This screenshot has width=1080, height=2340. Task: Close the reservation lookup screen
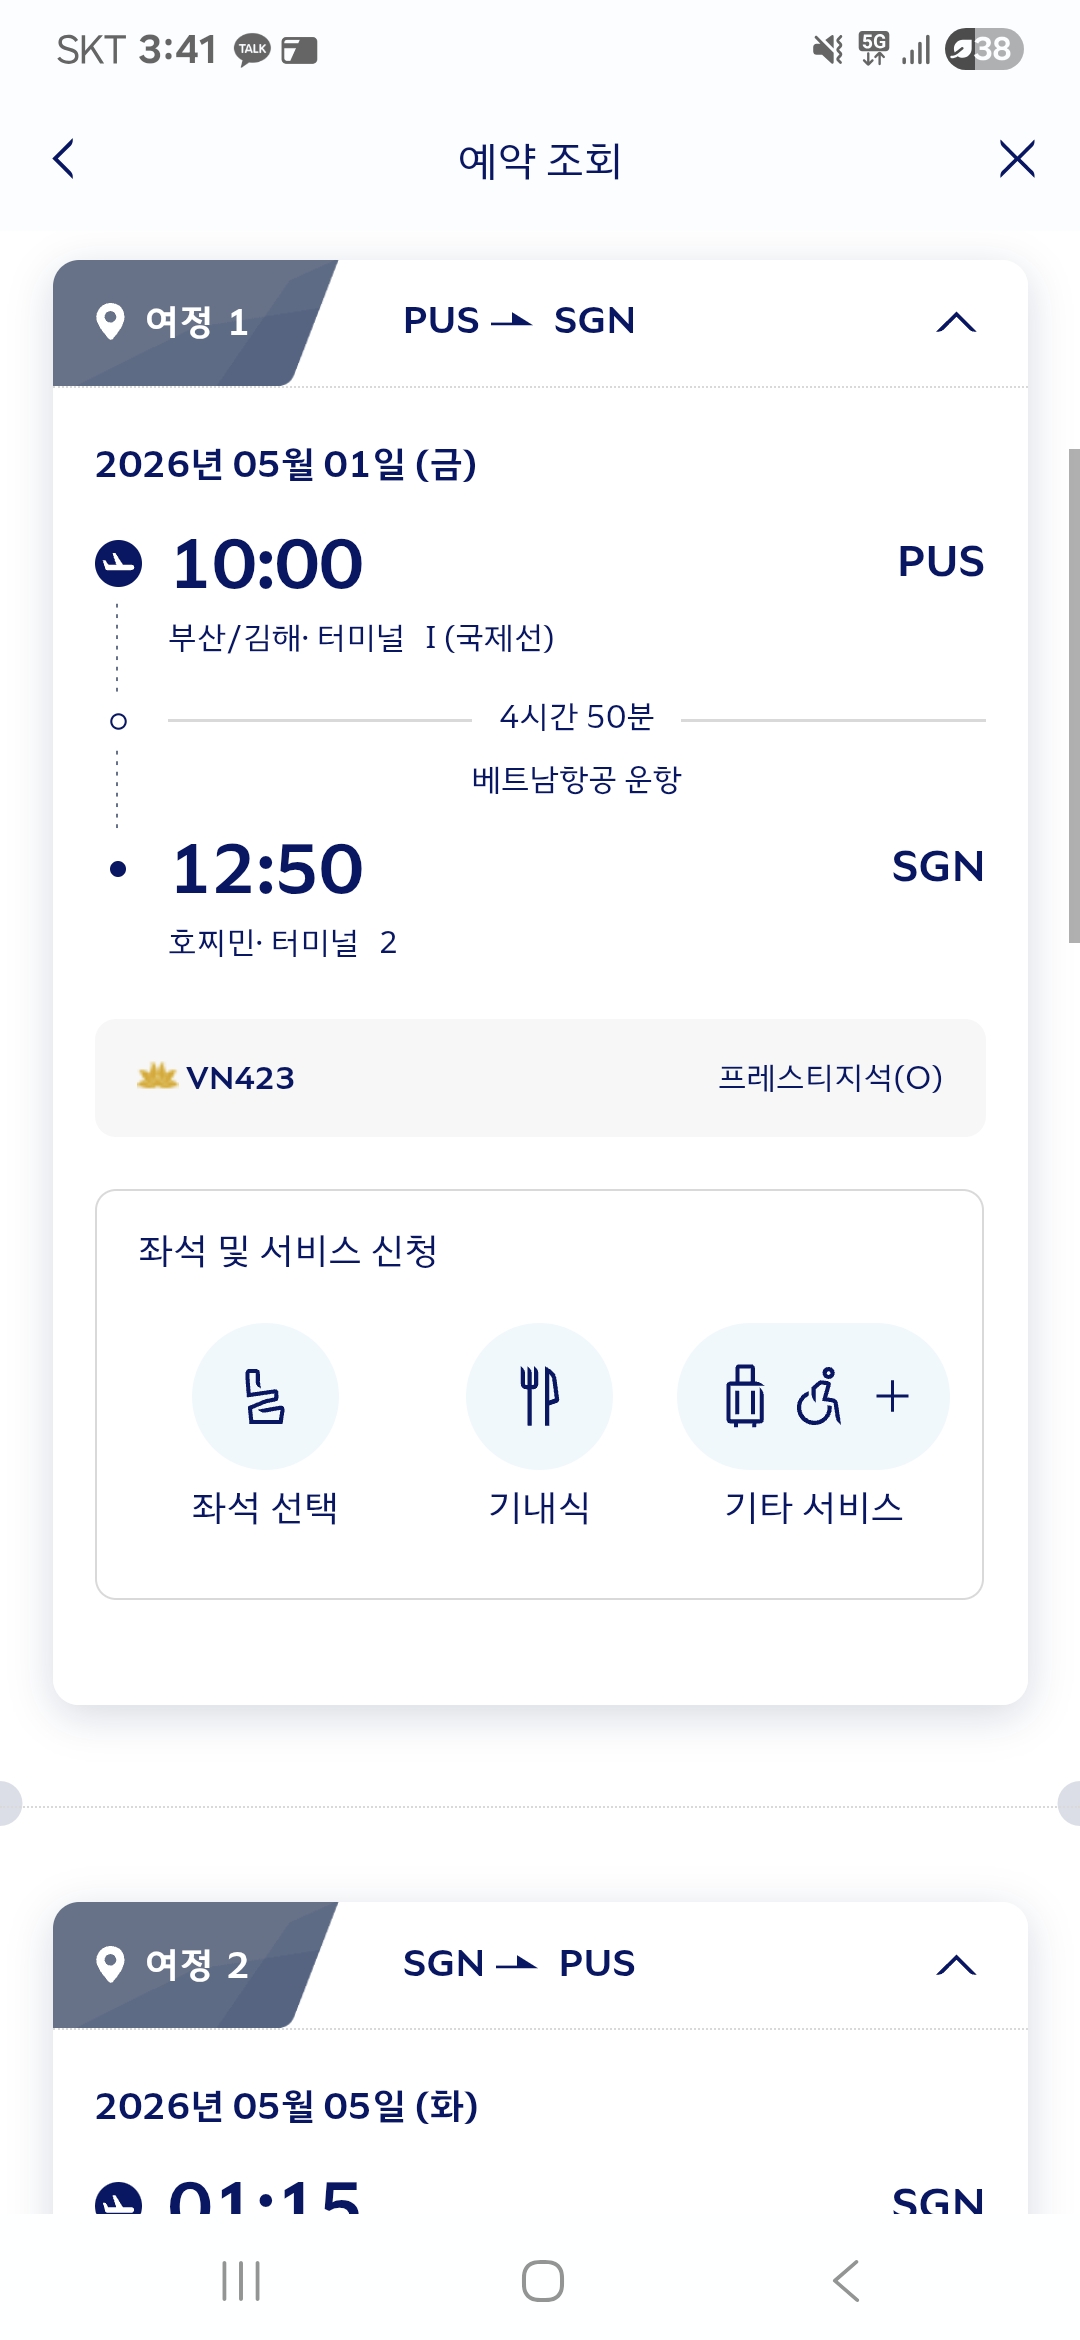[1016, 159]
